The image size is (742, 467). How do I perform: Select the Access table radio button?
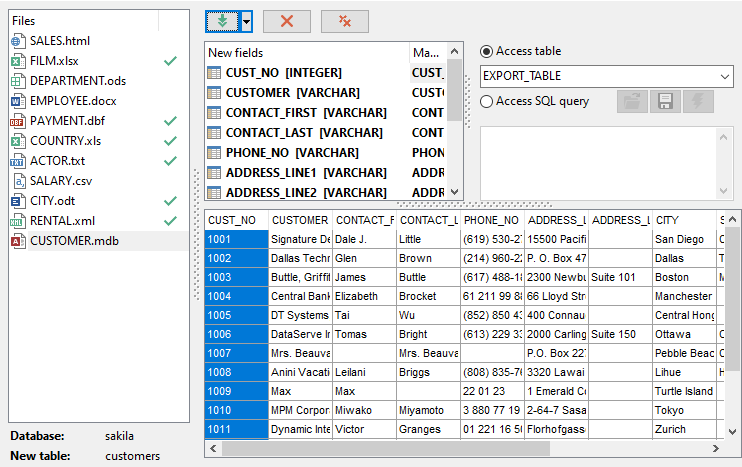point(487,52)
